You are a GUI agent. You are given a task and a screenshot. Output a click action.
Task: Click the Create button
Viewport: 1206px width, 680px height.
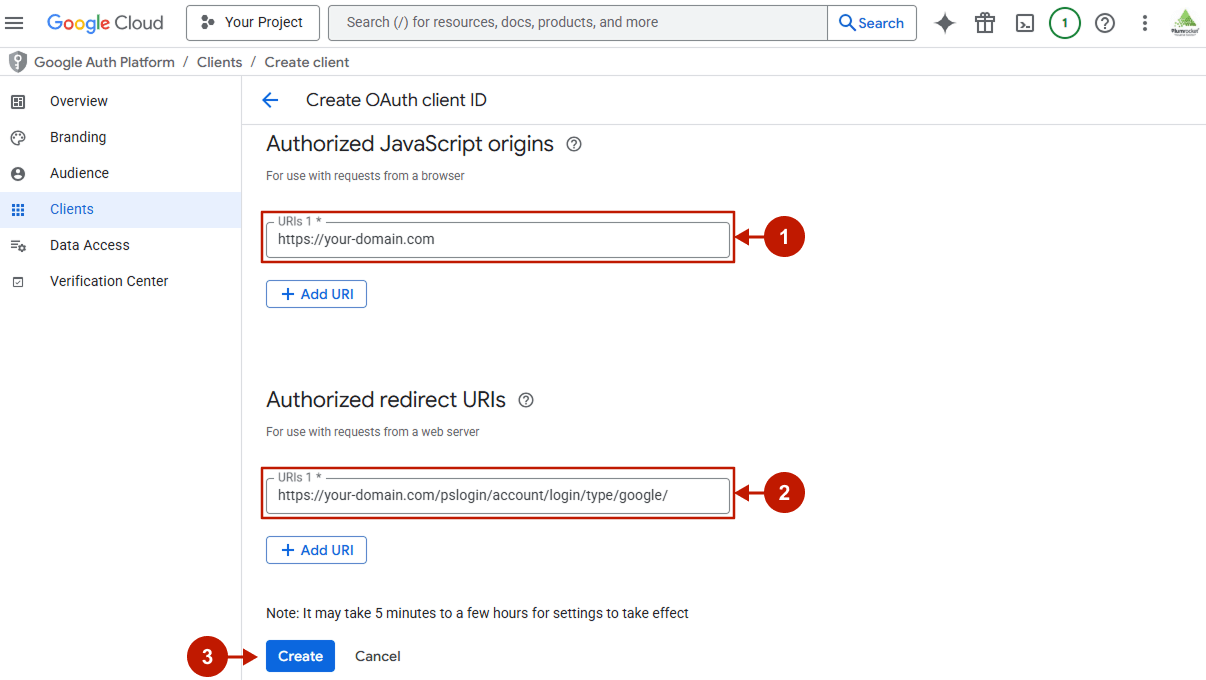[300, 656]
